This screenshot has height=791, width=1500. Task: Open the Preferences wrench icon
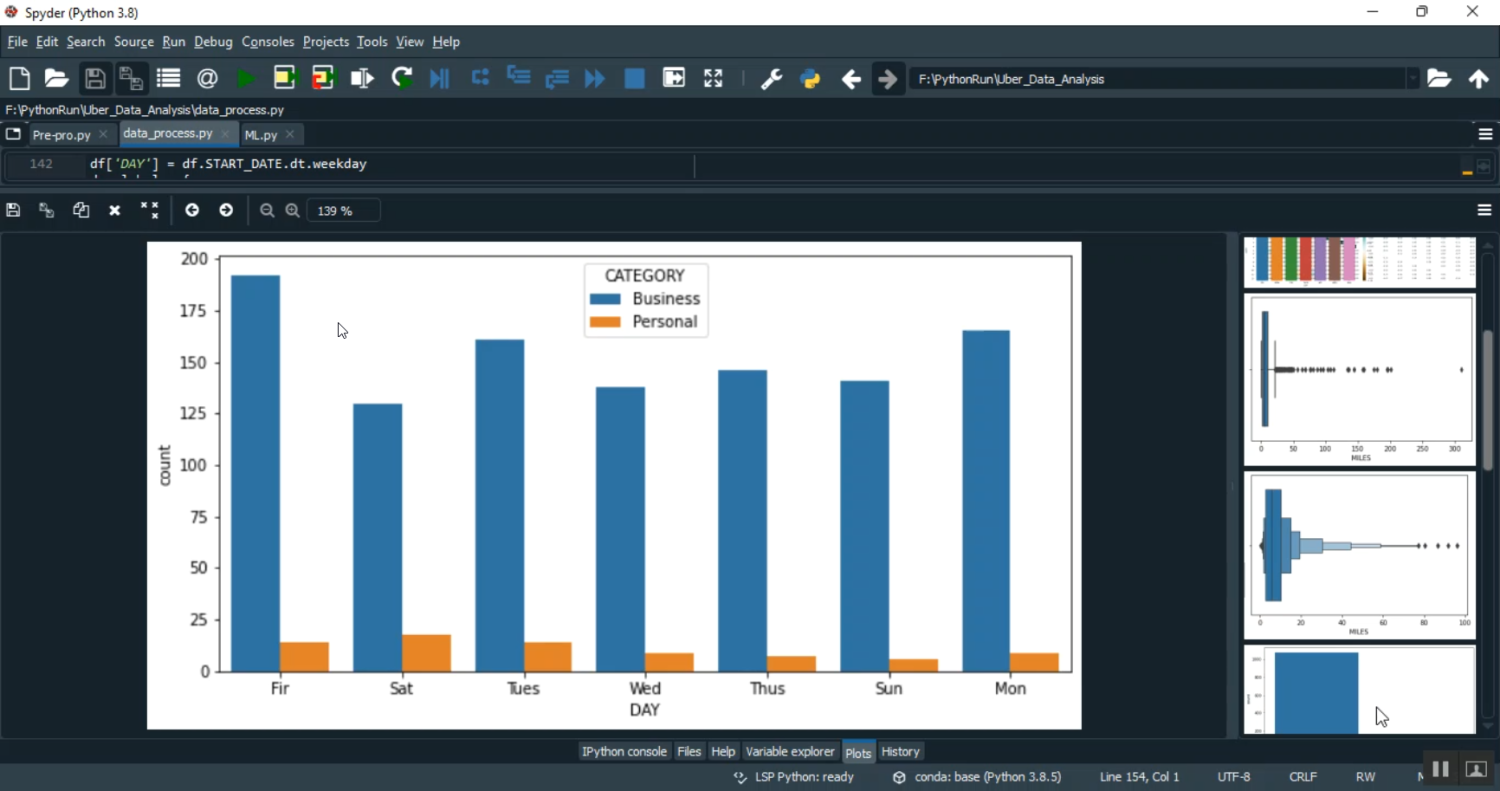[771, 79]
